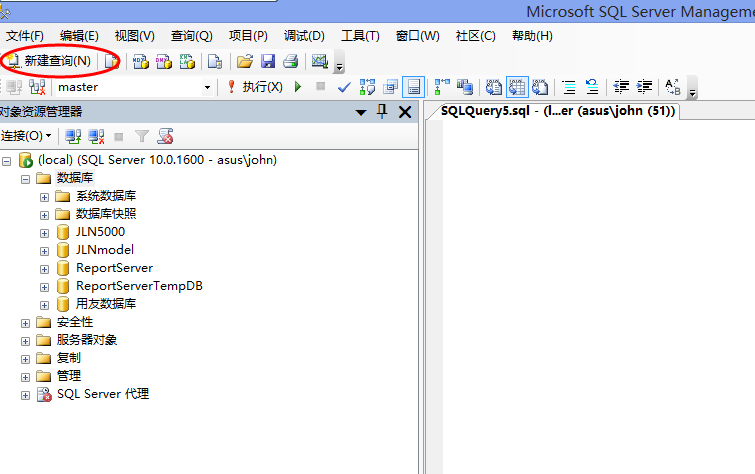Collapse the (local) server node
The image size is (755, 474).
(x=6, y=161)
